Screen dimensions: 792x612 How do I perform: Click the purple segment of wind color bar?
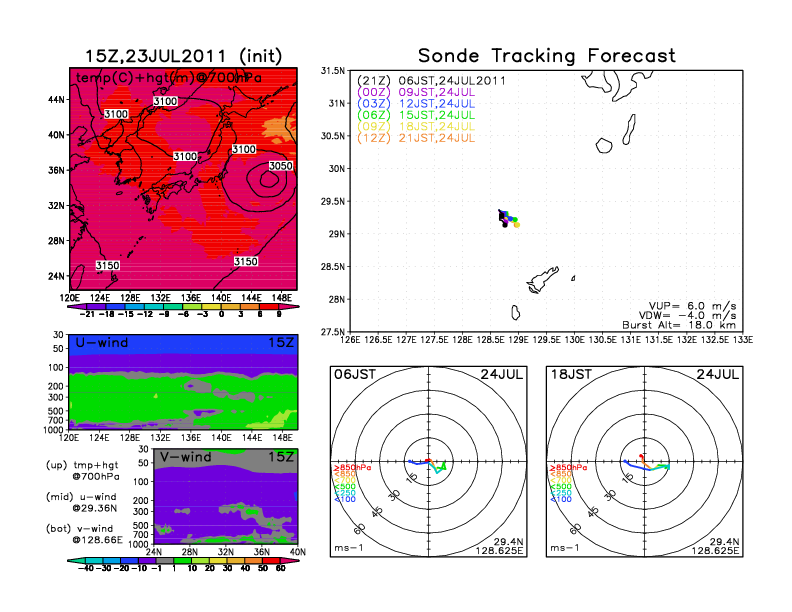[147, 560]
